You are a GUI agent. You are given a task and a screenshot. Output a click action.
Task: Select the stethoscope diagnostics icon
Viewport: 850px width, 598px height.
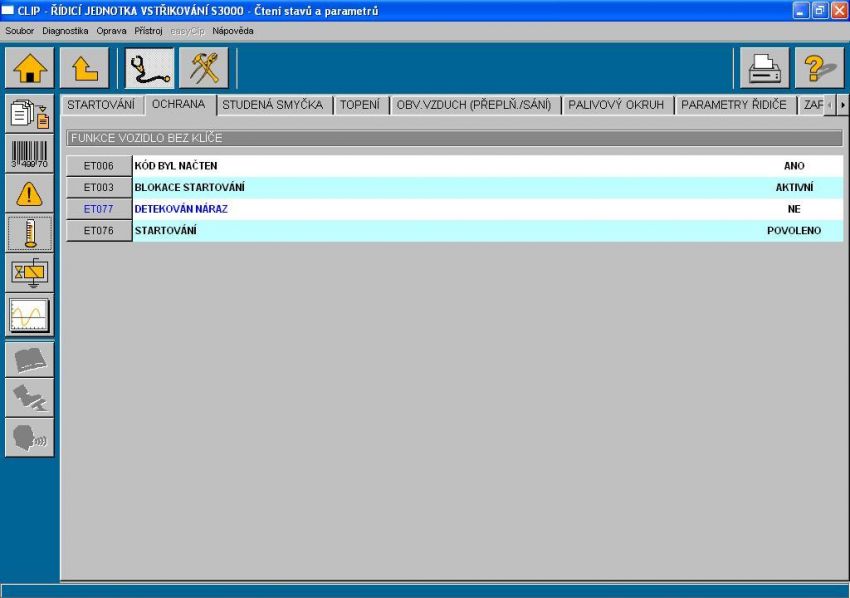[x=148, y=69]
